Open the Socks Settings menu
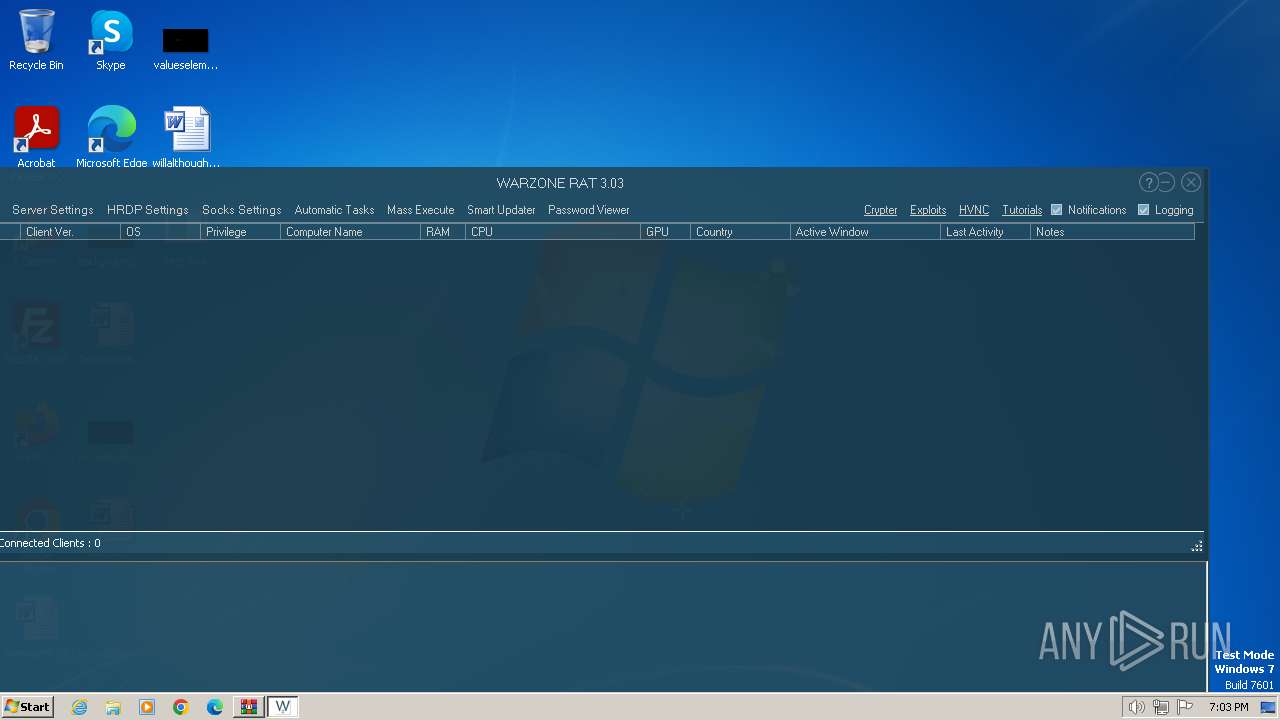Image resolution: width=1280 pixels, height=720 pixels. [x=242, y=210]
